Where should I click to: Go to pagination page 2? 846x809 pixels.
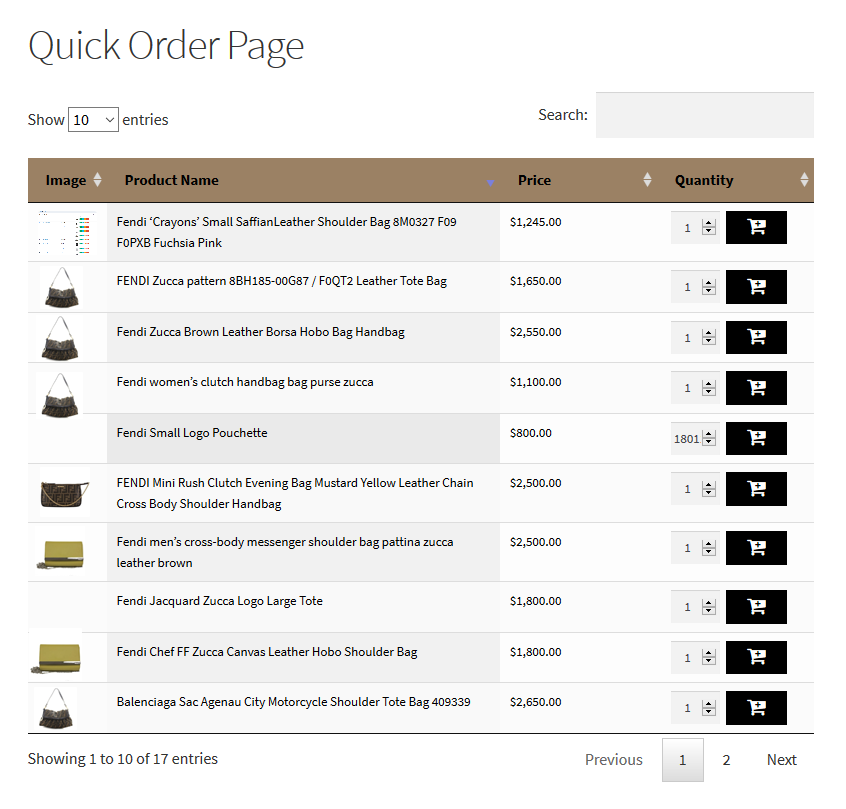click(726, 760)
